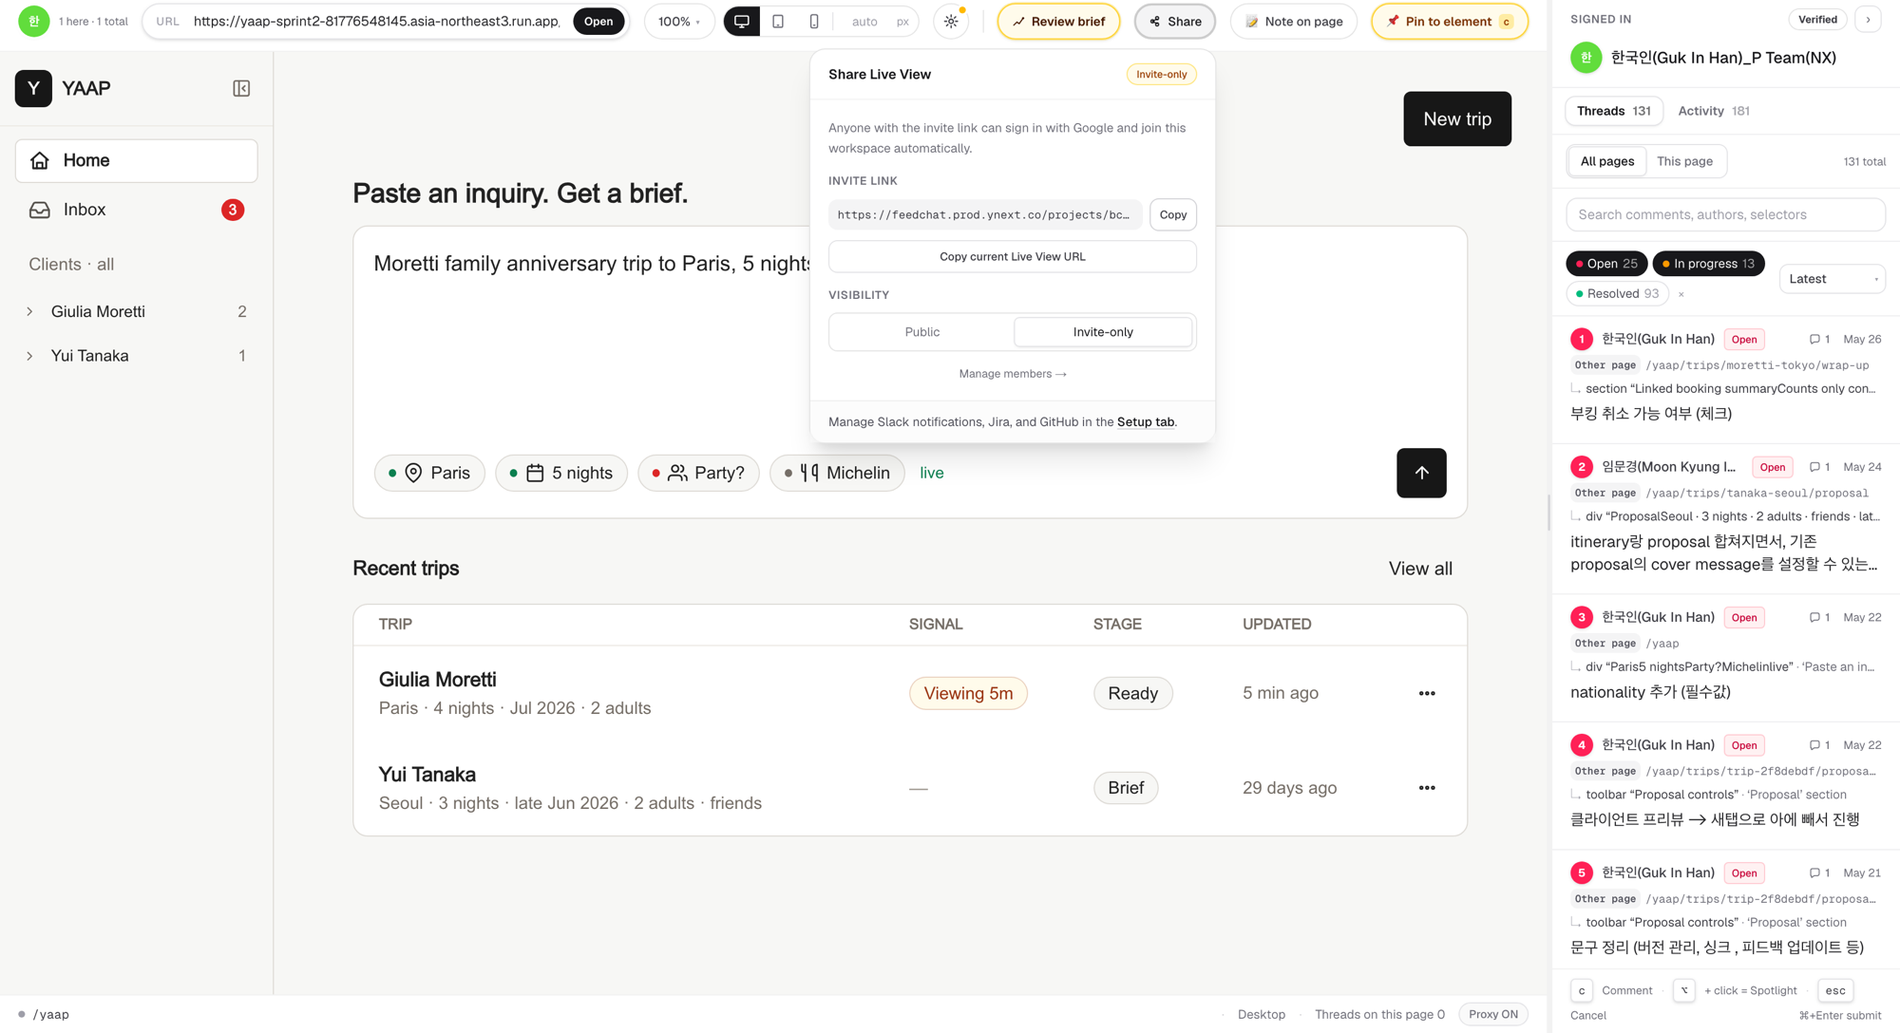Open the Clients · all filter

tap(71, 264)
